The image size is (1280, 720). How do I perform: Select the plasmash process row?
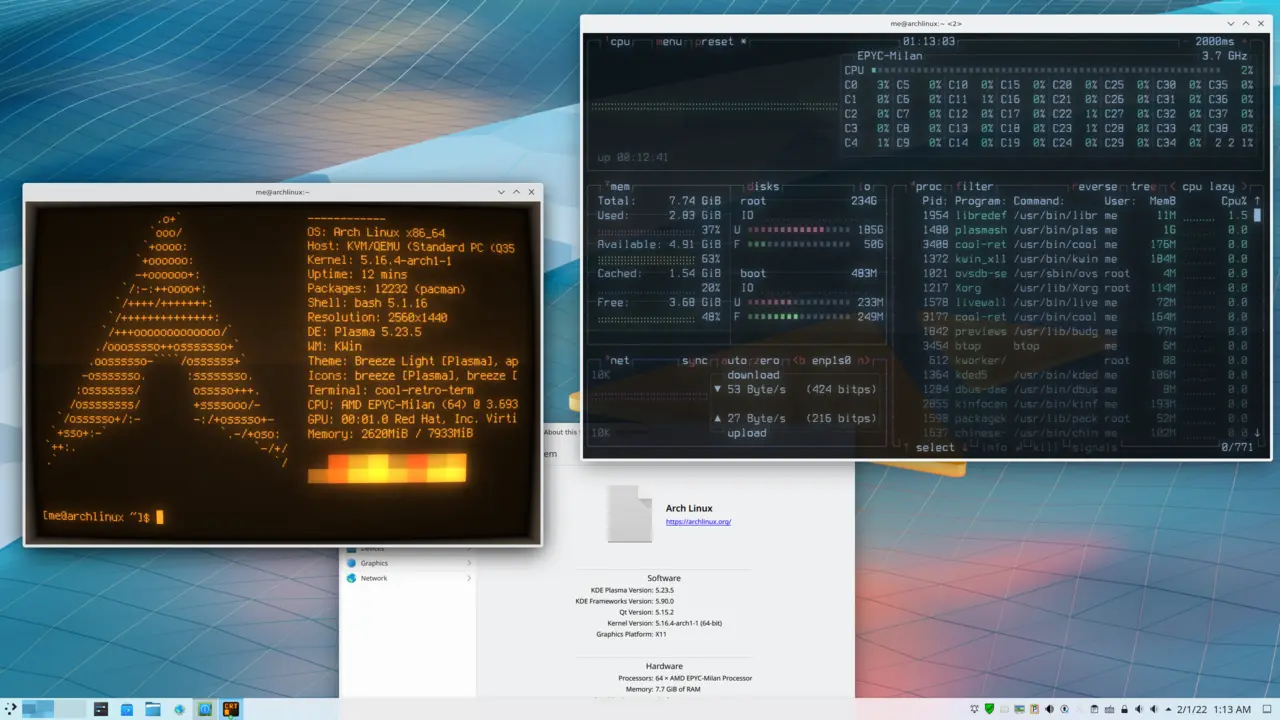click(1085, 230)
